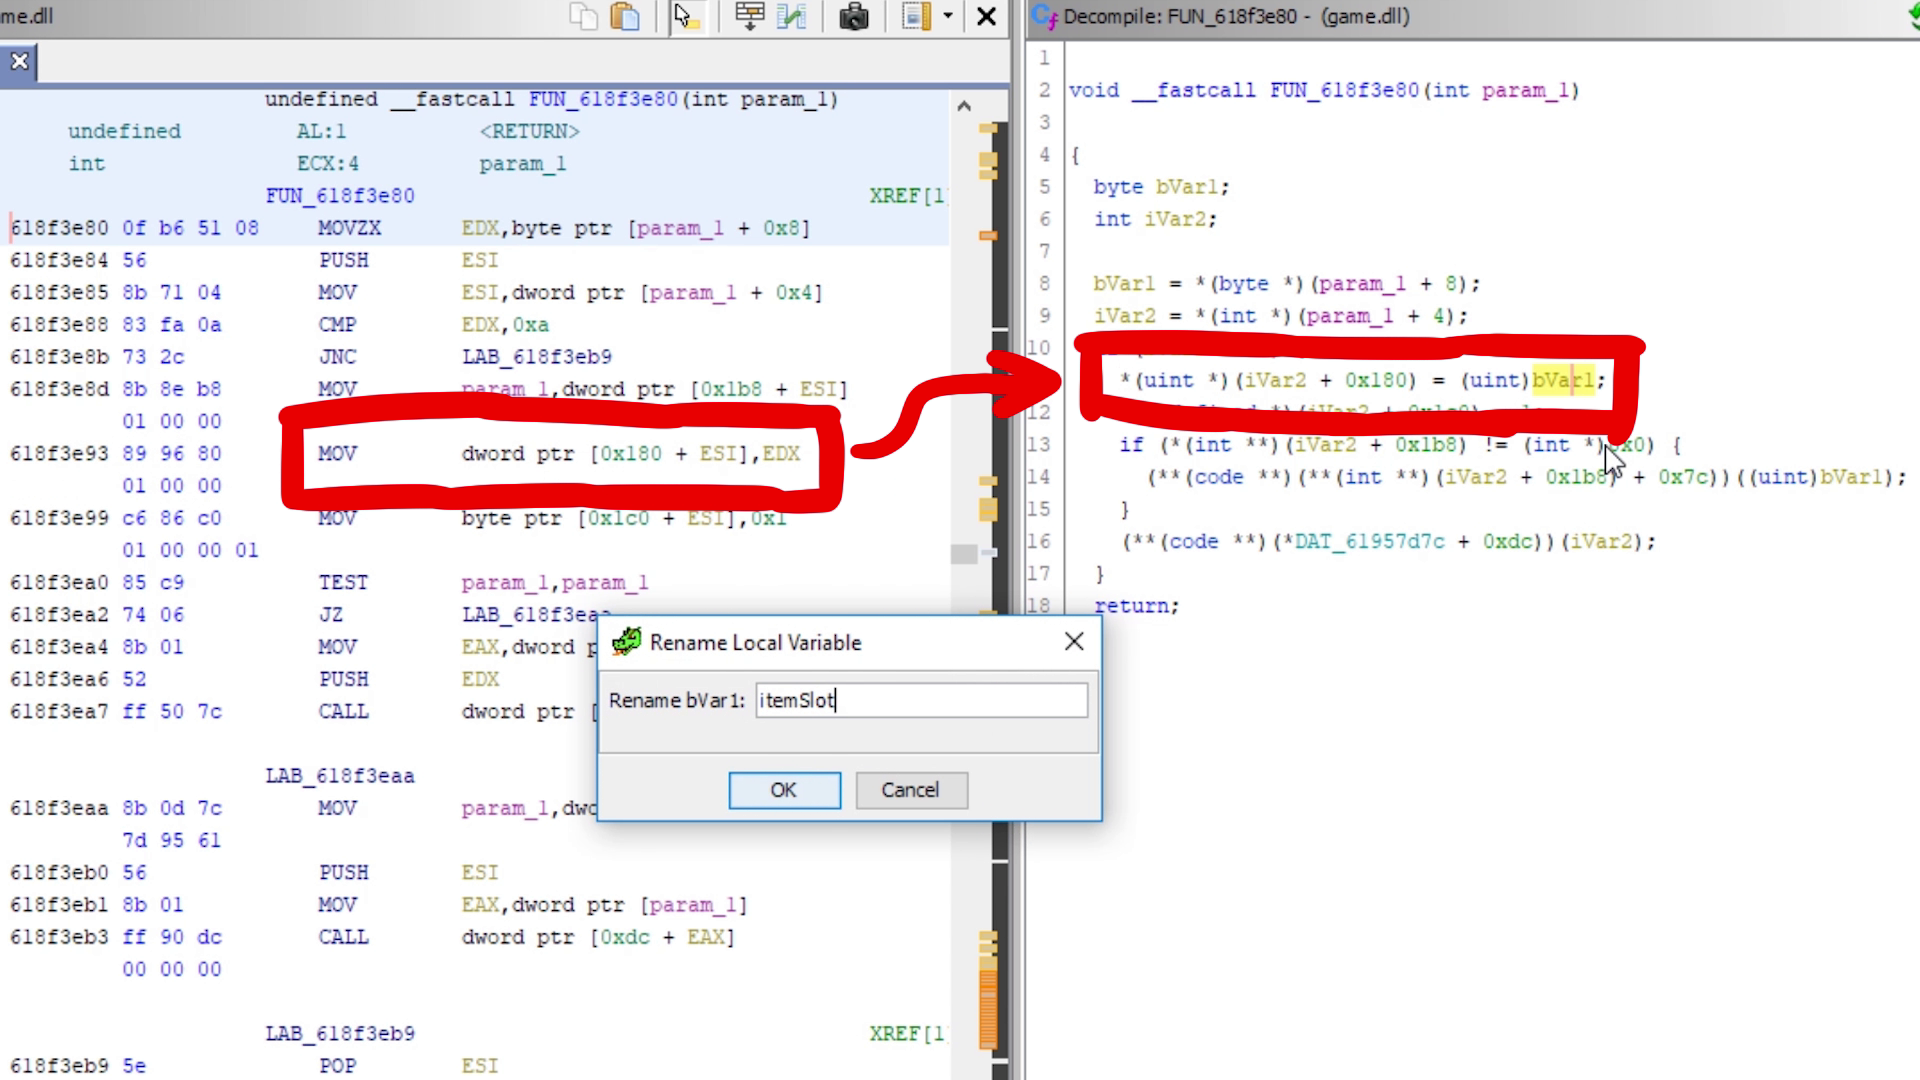The image size is (1920, 1080).
Task: Click the Copy icon in listing toolbar
Action: coord(583,17)
